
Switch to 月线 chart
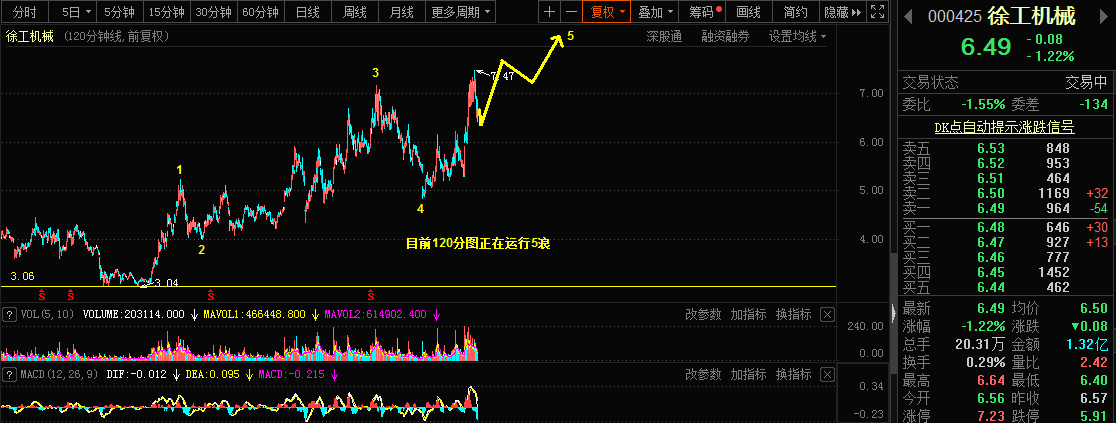(401, 12)
